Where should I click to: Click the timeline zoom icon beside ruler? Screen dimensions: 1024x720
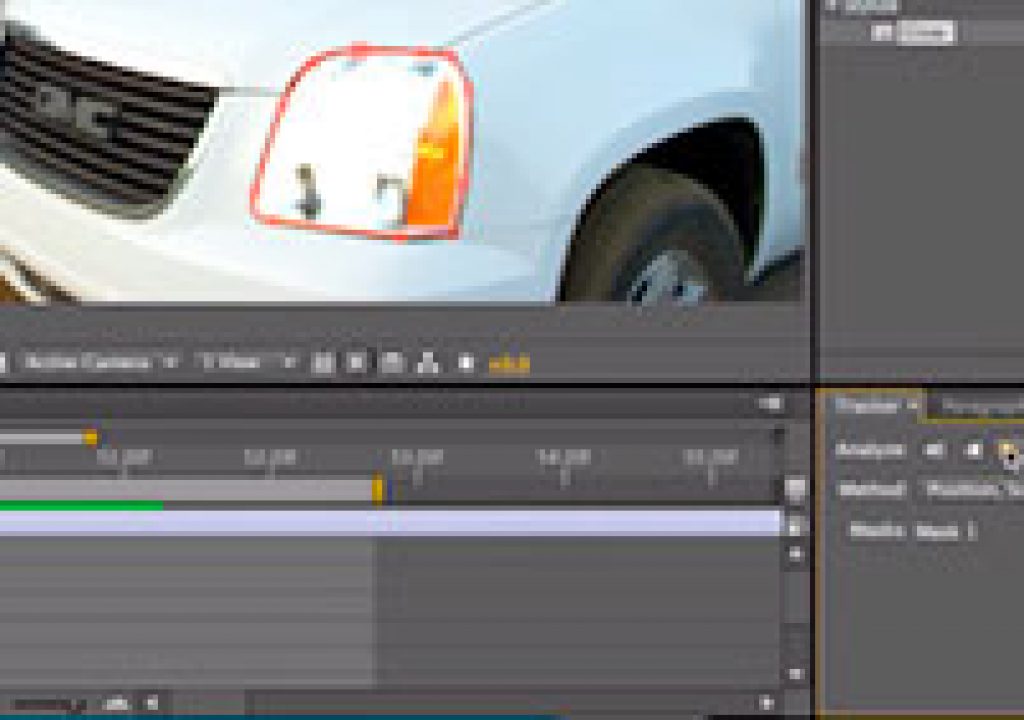795,488
